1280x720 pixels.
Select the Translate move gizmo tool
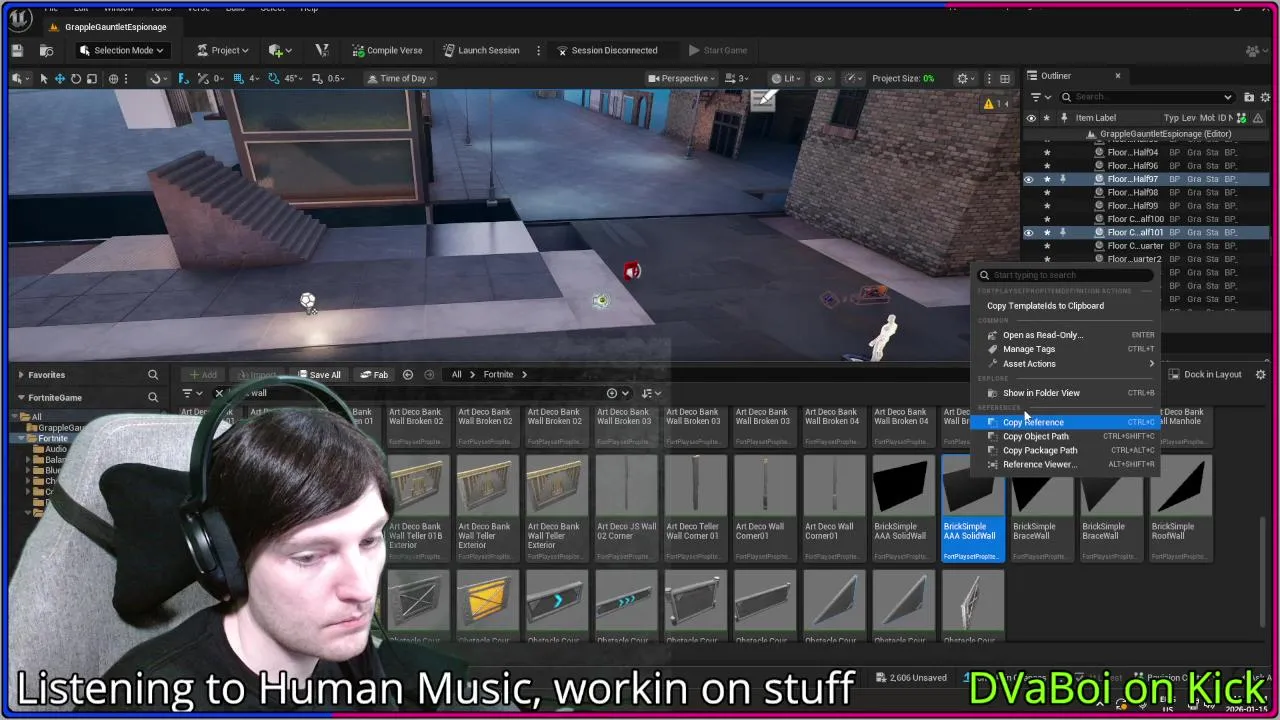pyautogui.click(x=60, y=78)
